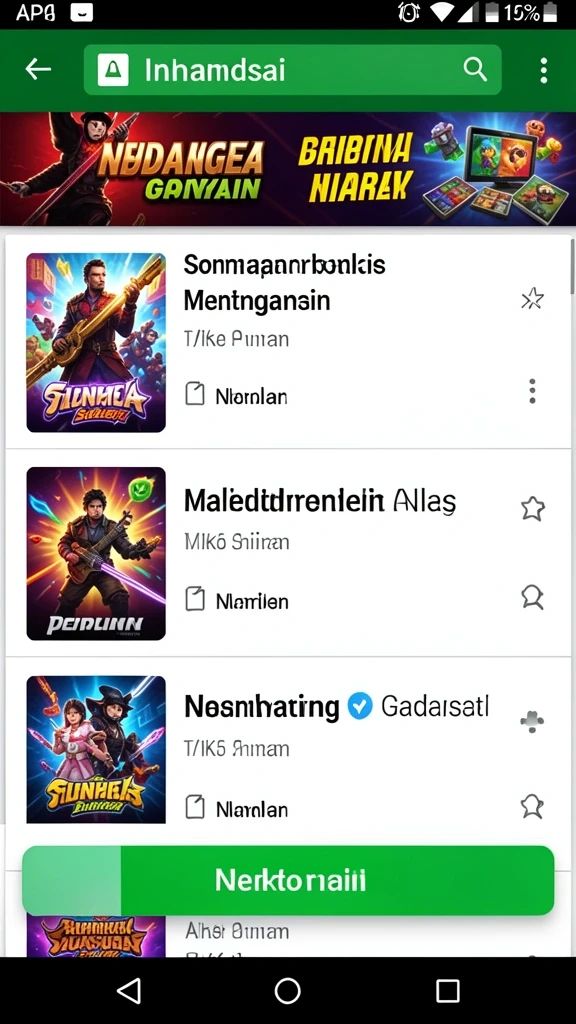Image resolution: width=576 pixels, height=1024 pixels.
Task: Open the Maledtdrenlein Alas title
Action: pyautogui.click(x=320, y=502)
